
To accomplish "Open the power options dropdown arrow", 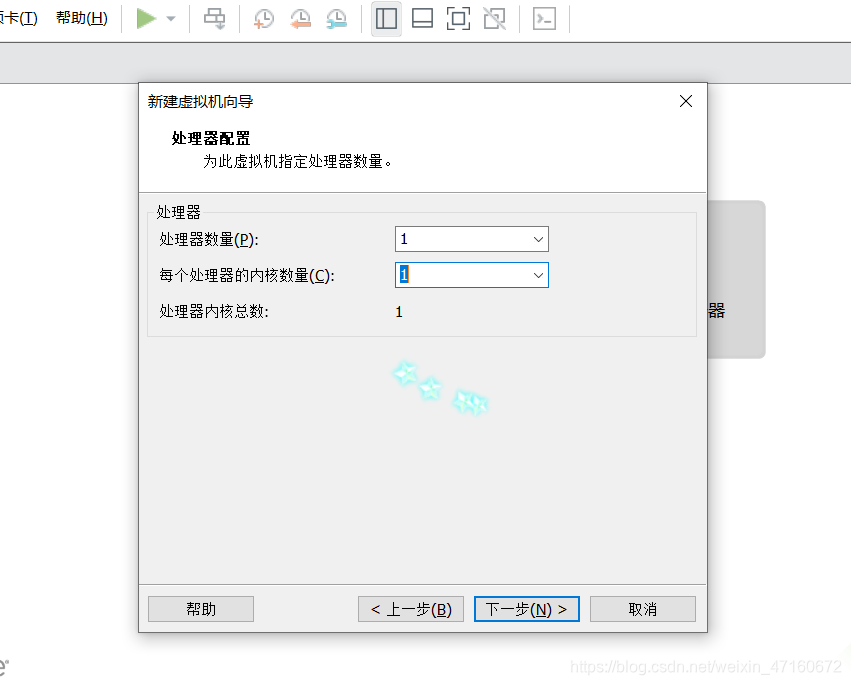I will tap(171, 19).
